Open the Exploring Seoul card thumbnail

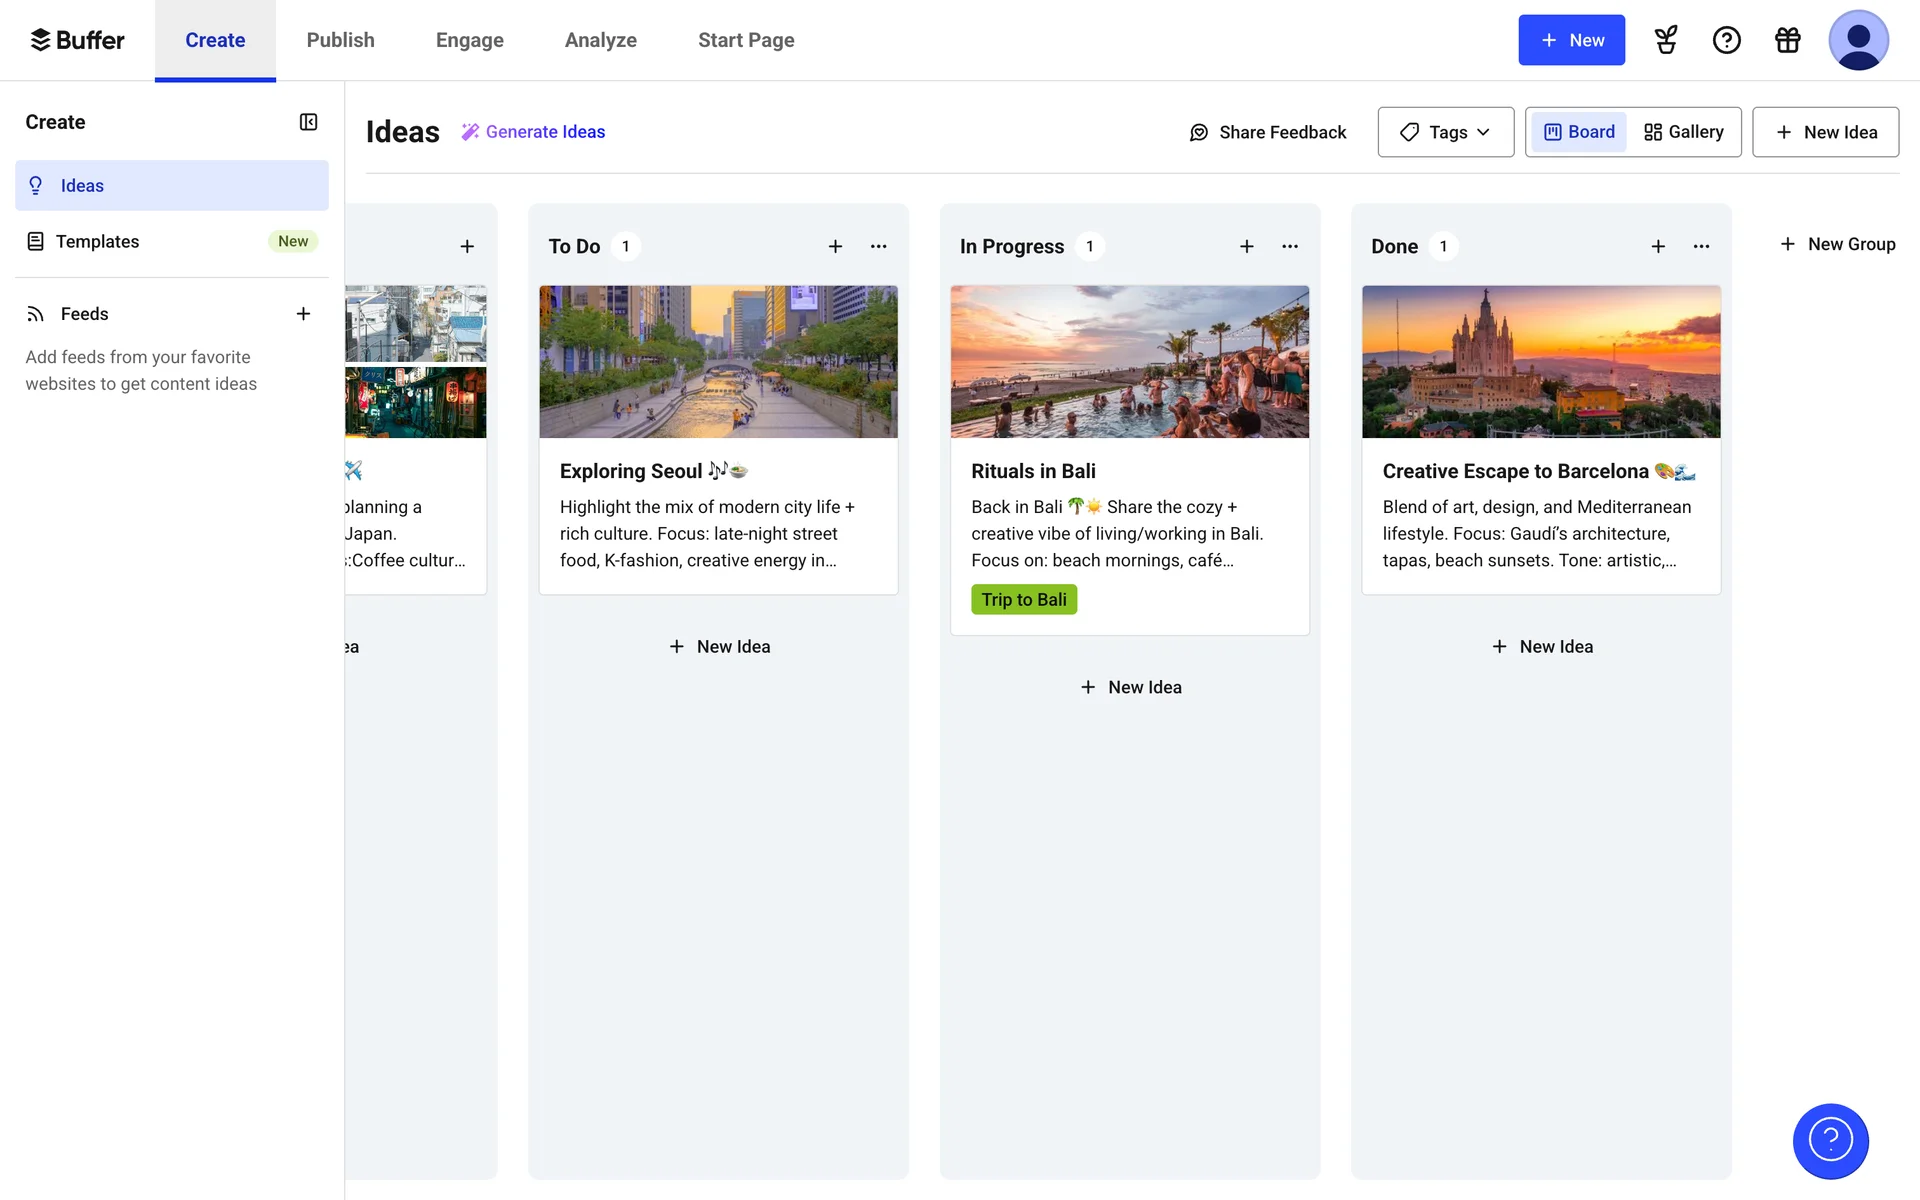(718, 362)
